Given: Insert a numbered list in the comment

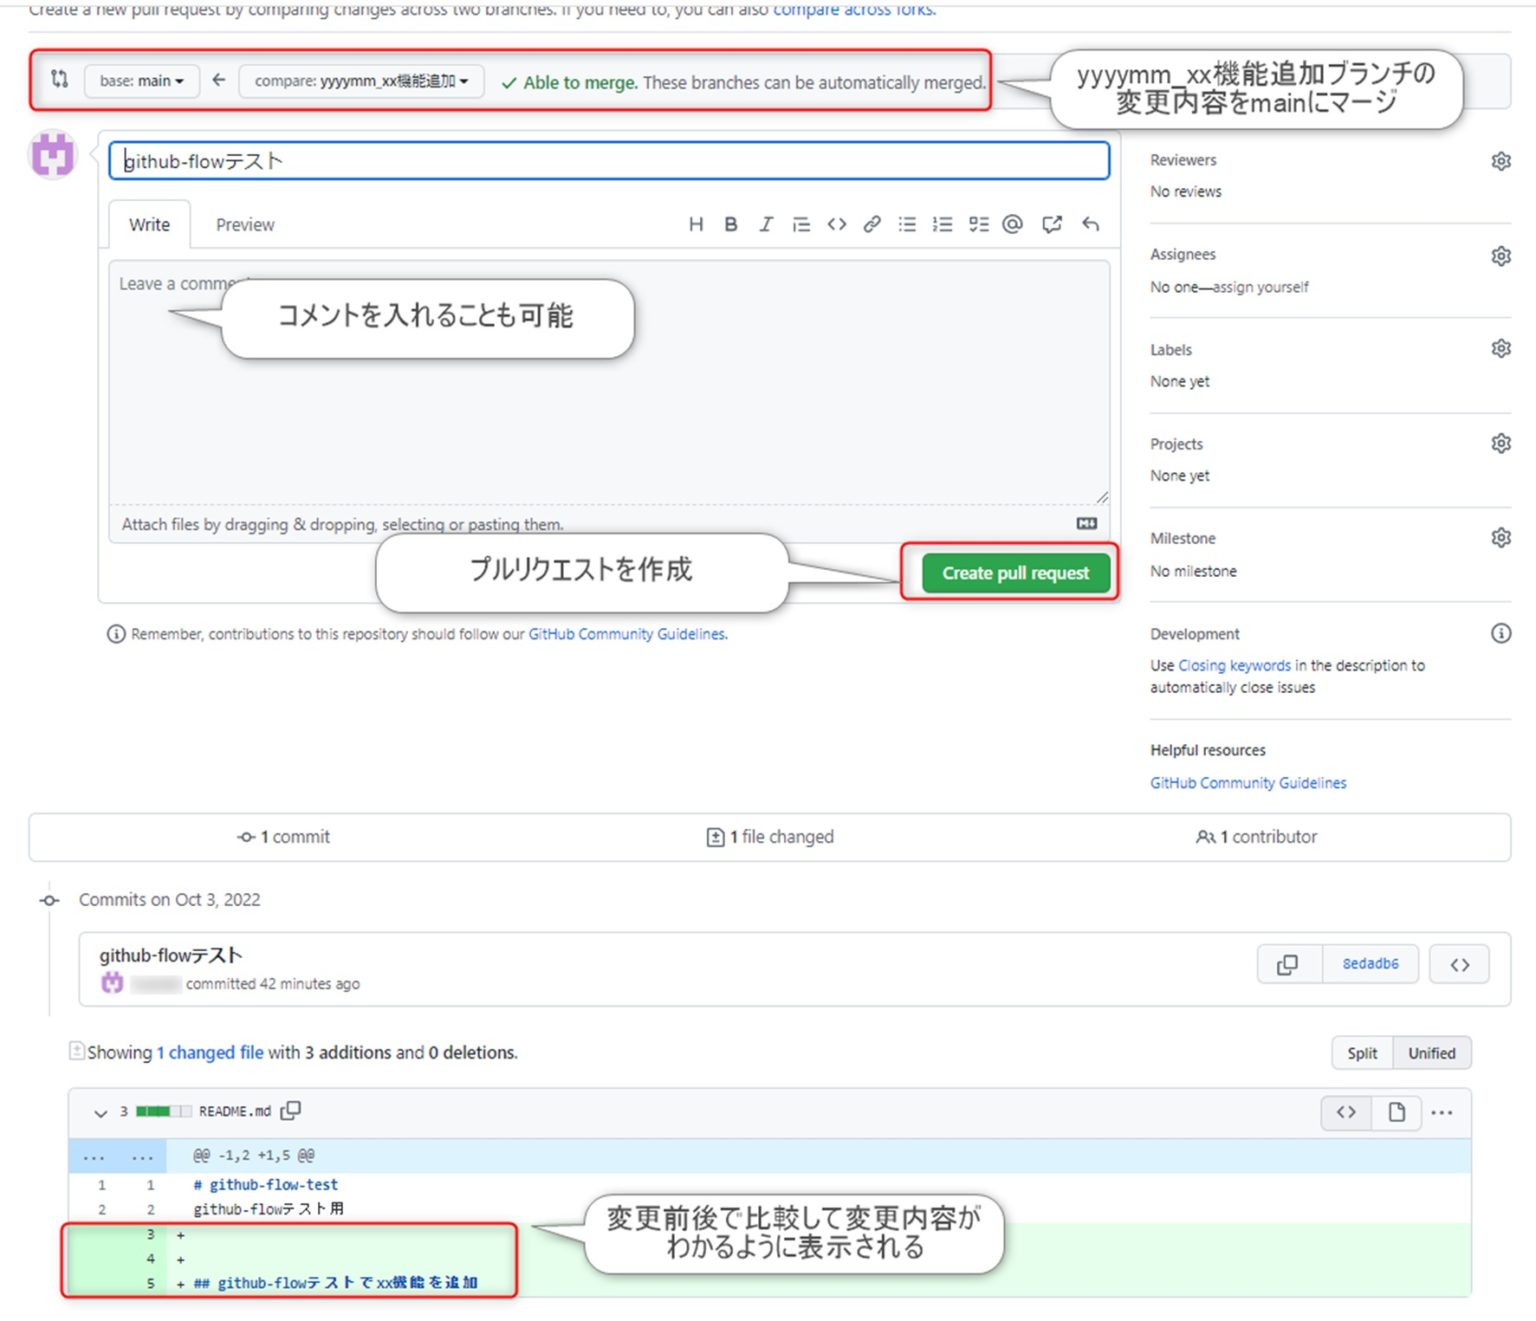Looking at the screenshot, I should tap(942, 224).
